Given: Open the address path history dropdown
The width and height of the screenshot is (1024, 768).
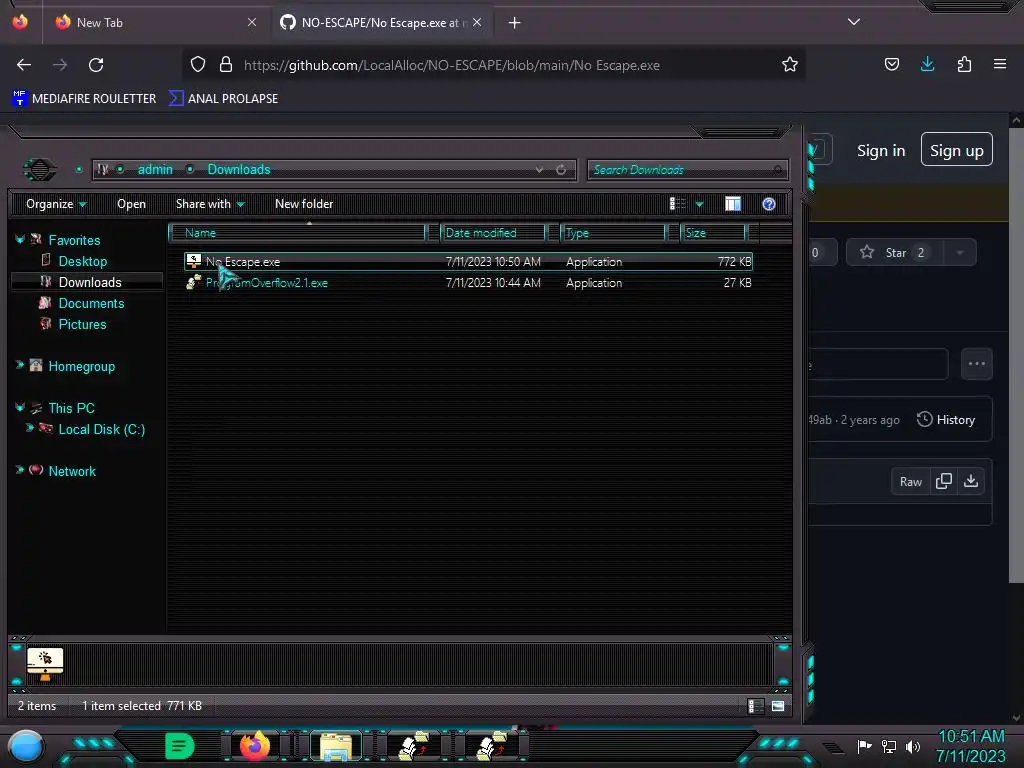Looking at the screenshot, I should pos(539,170).
